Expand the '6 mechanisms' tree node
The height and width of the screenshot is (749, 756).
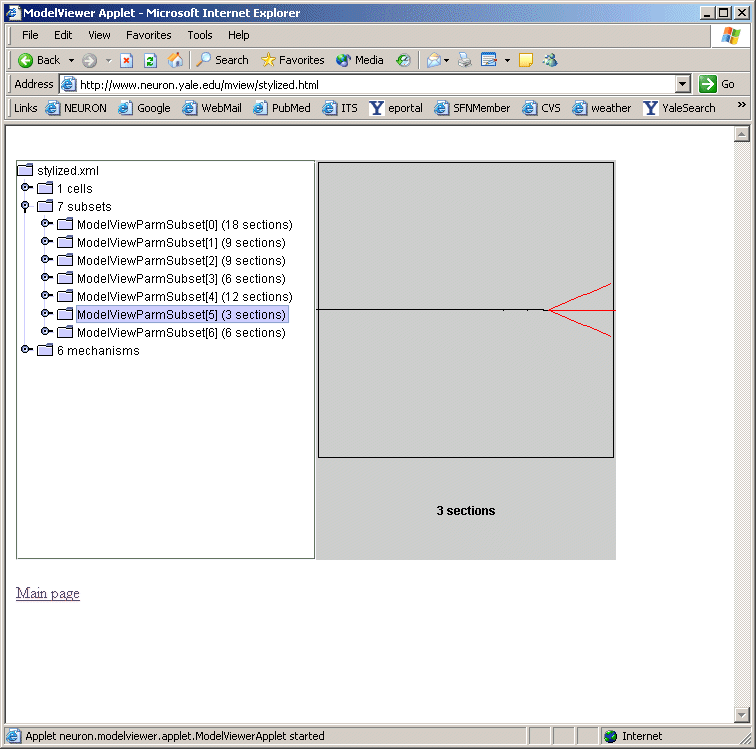pyautogui.click(x=27, y=350)
